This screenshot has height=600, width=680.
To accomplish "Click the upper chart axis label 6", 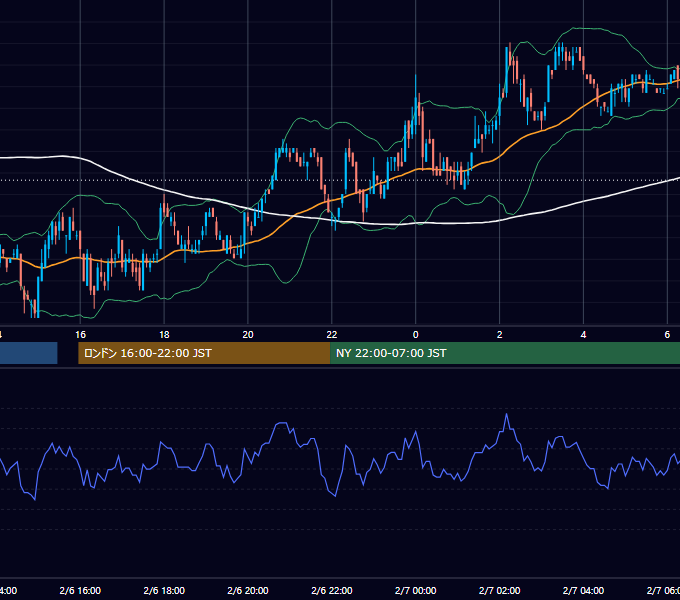I will [667, 335].
